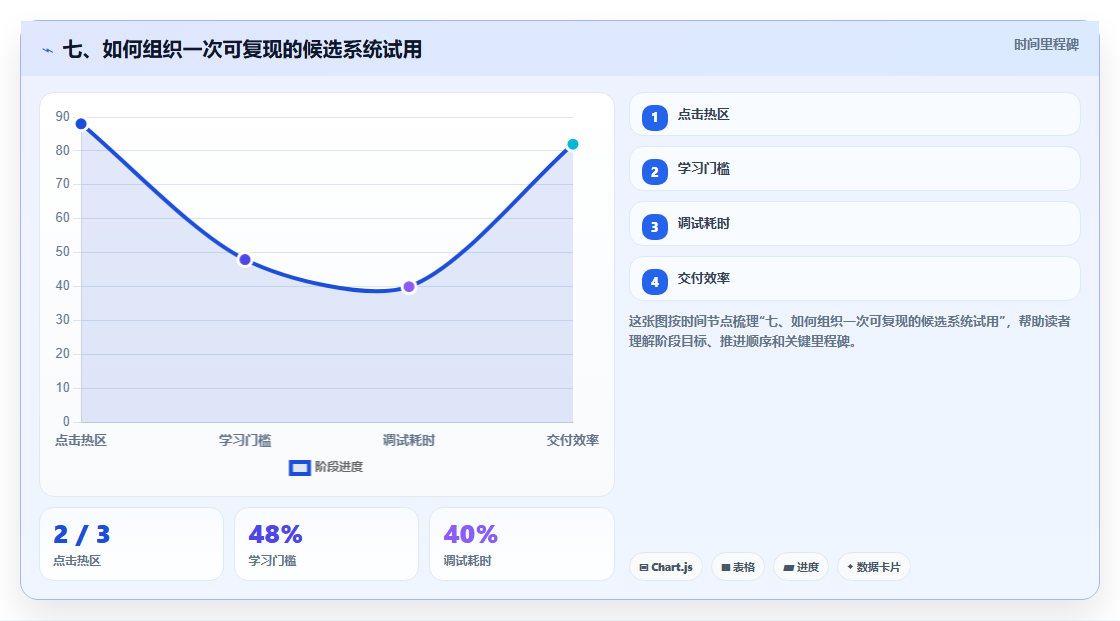This screenshot has width=1120, height=621.
Task: Click the lightning icon beside the section title
Action: click(x=48, y=50)
